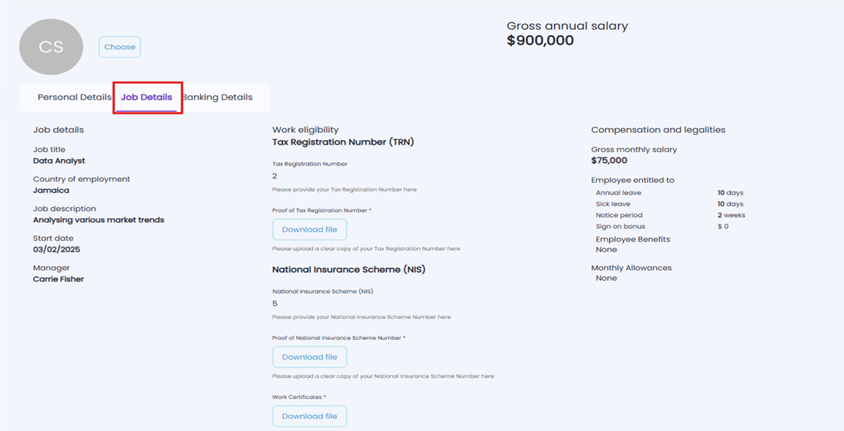844x431 pixels.
Task: Click the CS profile avatar circle
Action: [x=51, y=47]
